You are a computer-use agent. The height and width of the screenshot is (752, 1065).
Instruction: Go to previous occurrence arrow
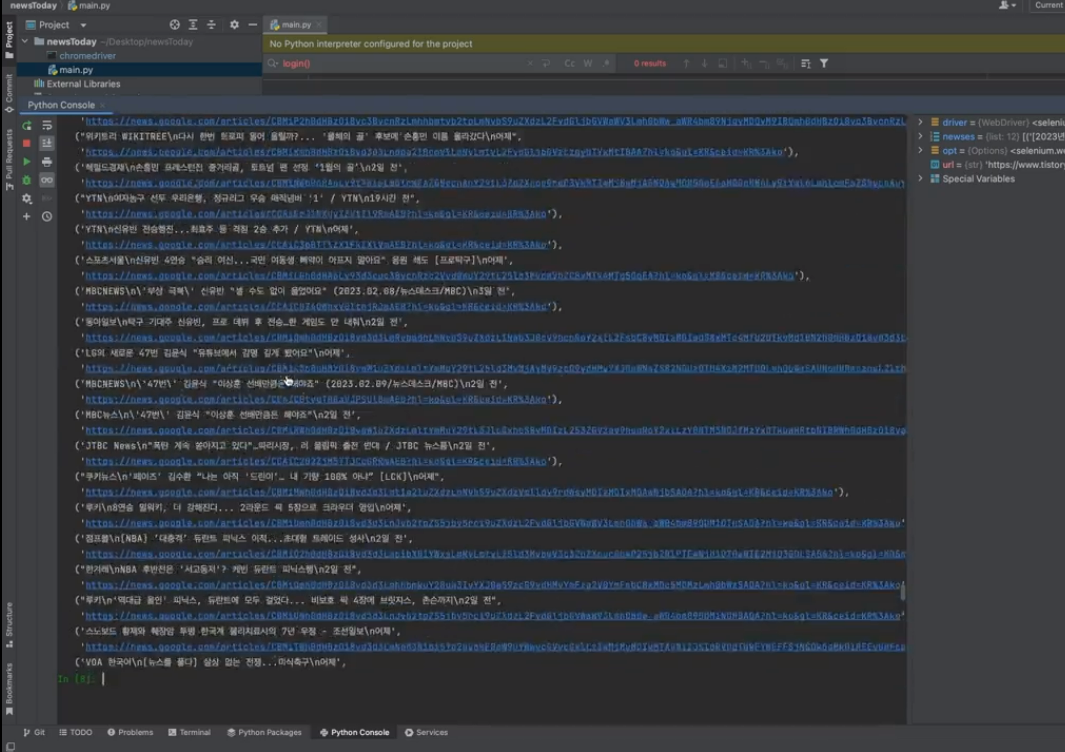[x=686, y=63]
